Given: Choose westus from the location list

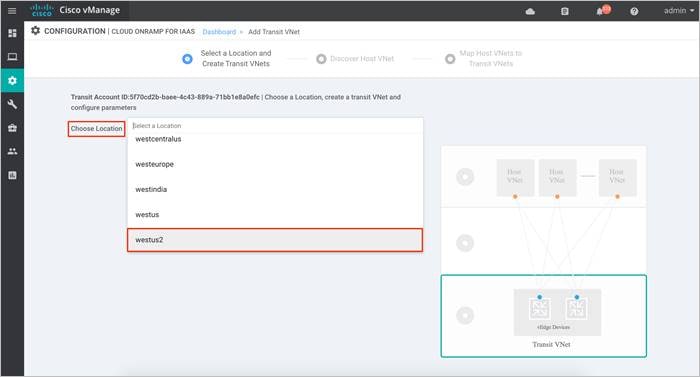Looking at the screenshot, I should click(x=275, y=215).
